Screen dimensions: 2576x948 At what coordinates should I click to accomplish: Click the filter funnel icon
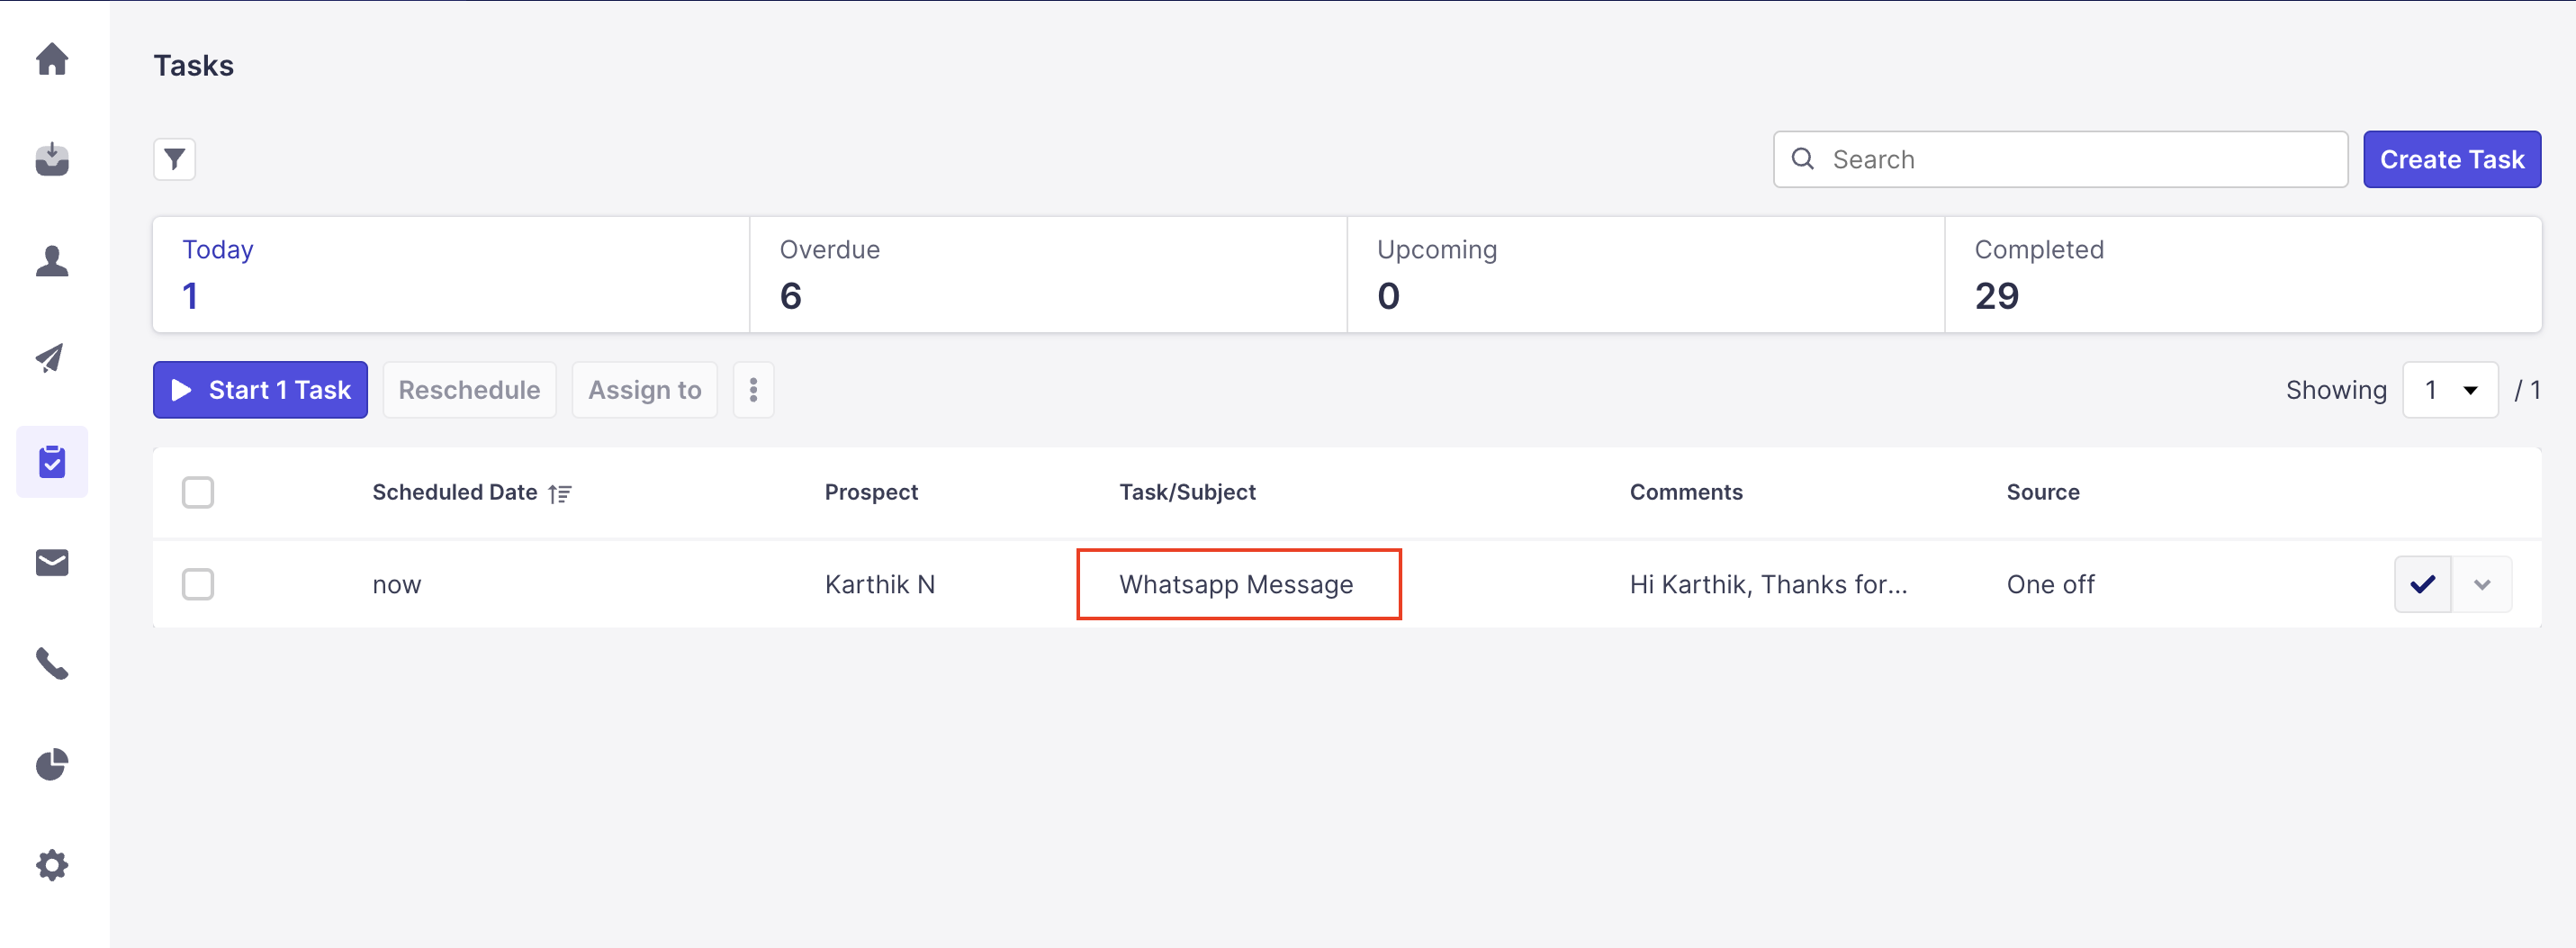pyautogui.click(x=174, y=159)
